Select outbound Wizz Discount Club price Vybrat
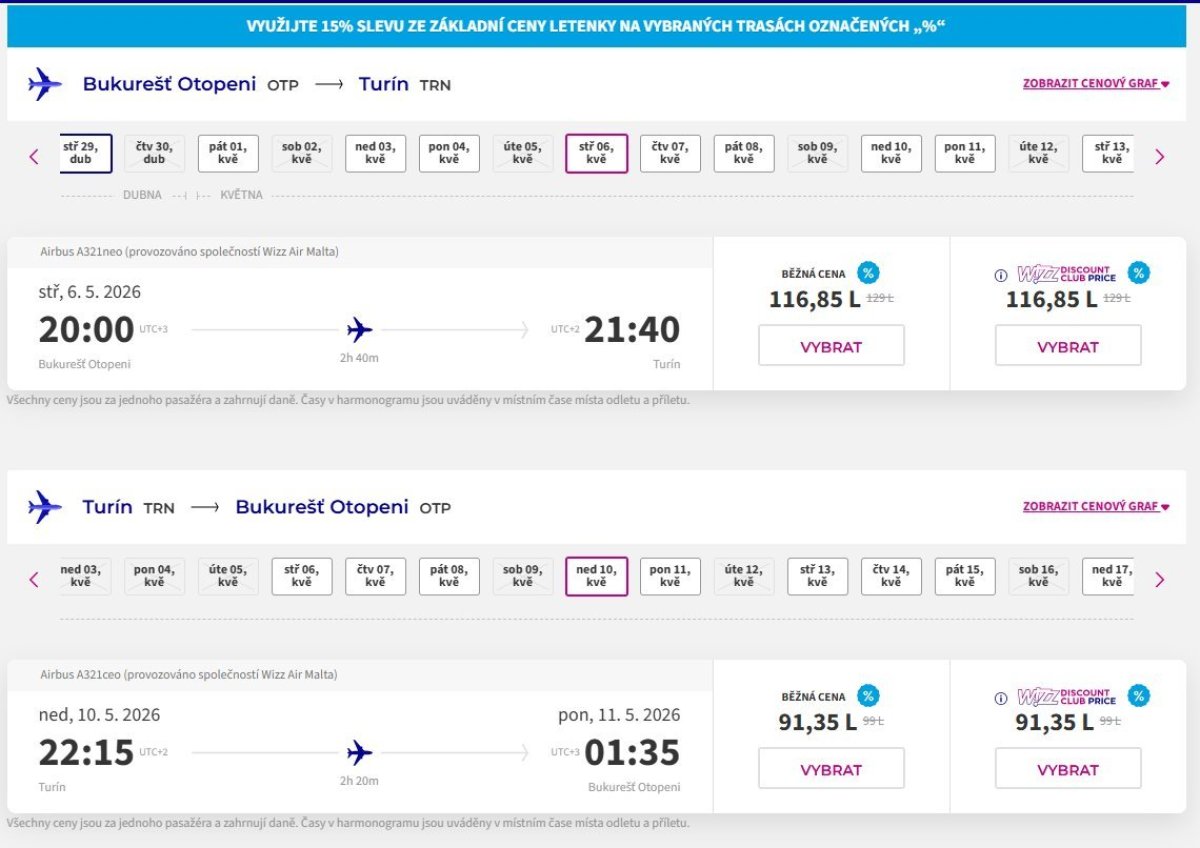This screenshot has height=848, width=1200. coord(1067,346)
